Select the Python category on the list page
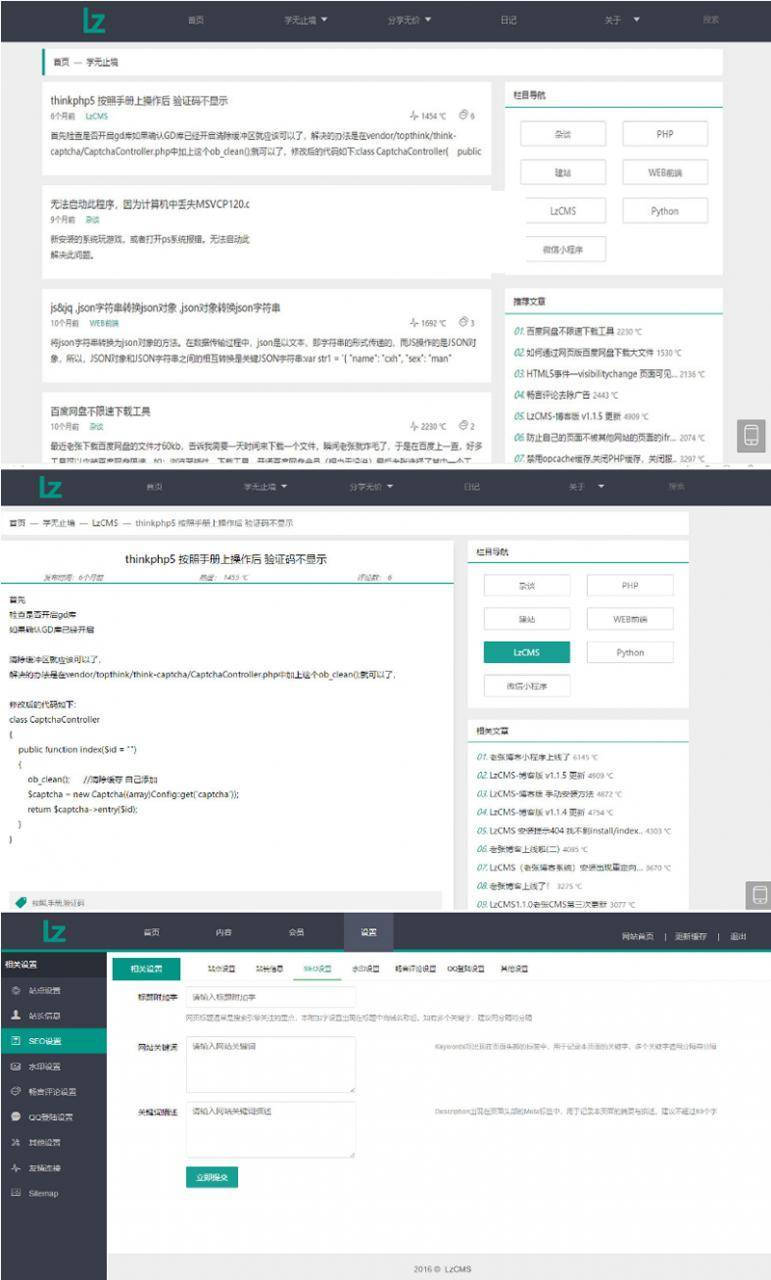The width and height of the screenshot is (771, 1280). coord(665,211)
